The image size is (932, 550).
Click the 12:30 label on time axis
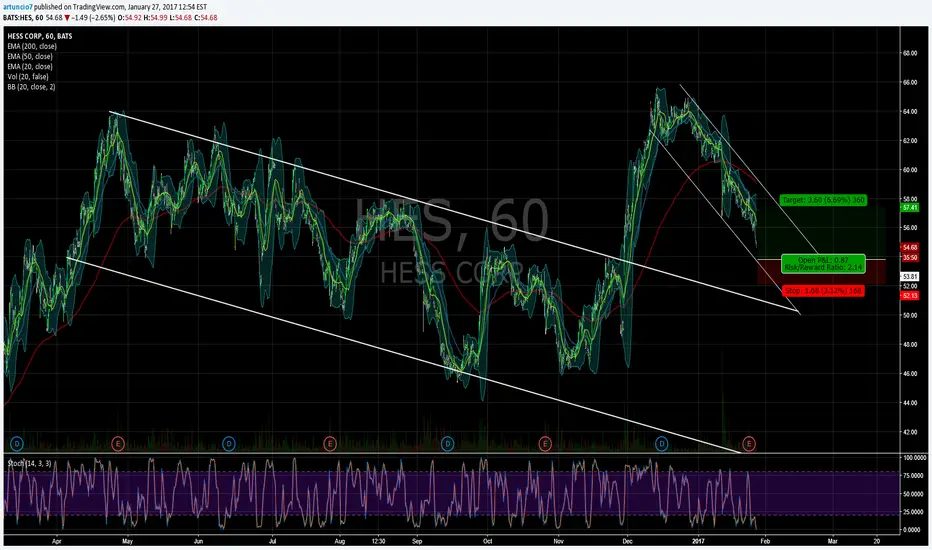[378, 541]
